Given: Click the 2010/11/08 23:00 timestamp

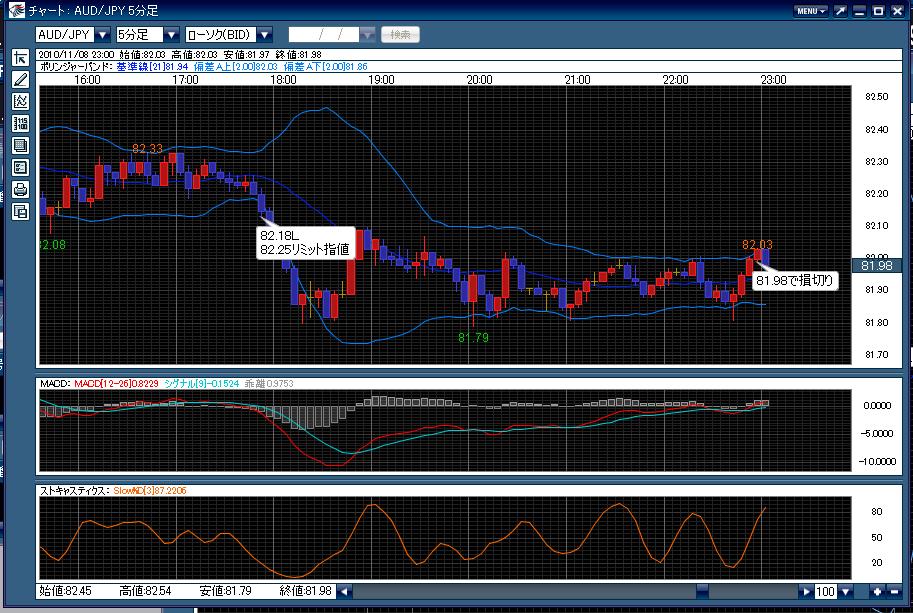Looking at the screenshot, I should [x=76, y=55].
